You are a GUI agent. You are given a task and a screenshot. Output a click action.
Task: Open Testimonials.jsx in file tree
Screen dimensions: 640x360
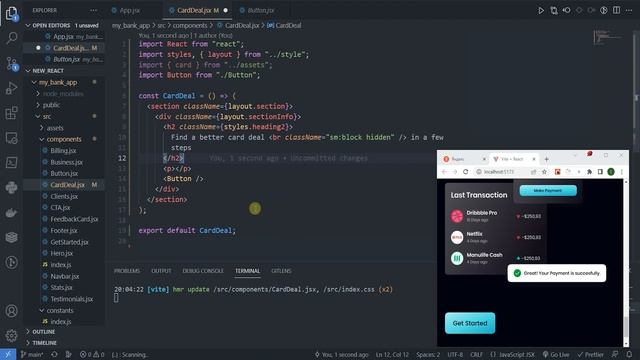71,299
